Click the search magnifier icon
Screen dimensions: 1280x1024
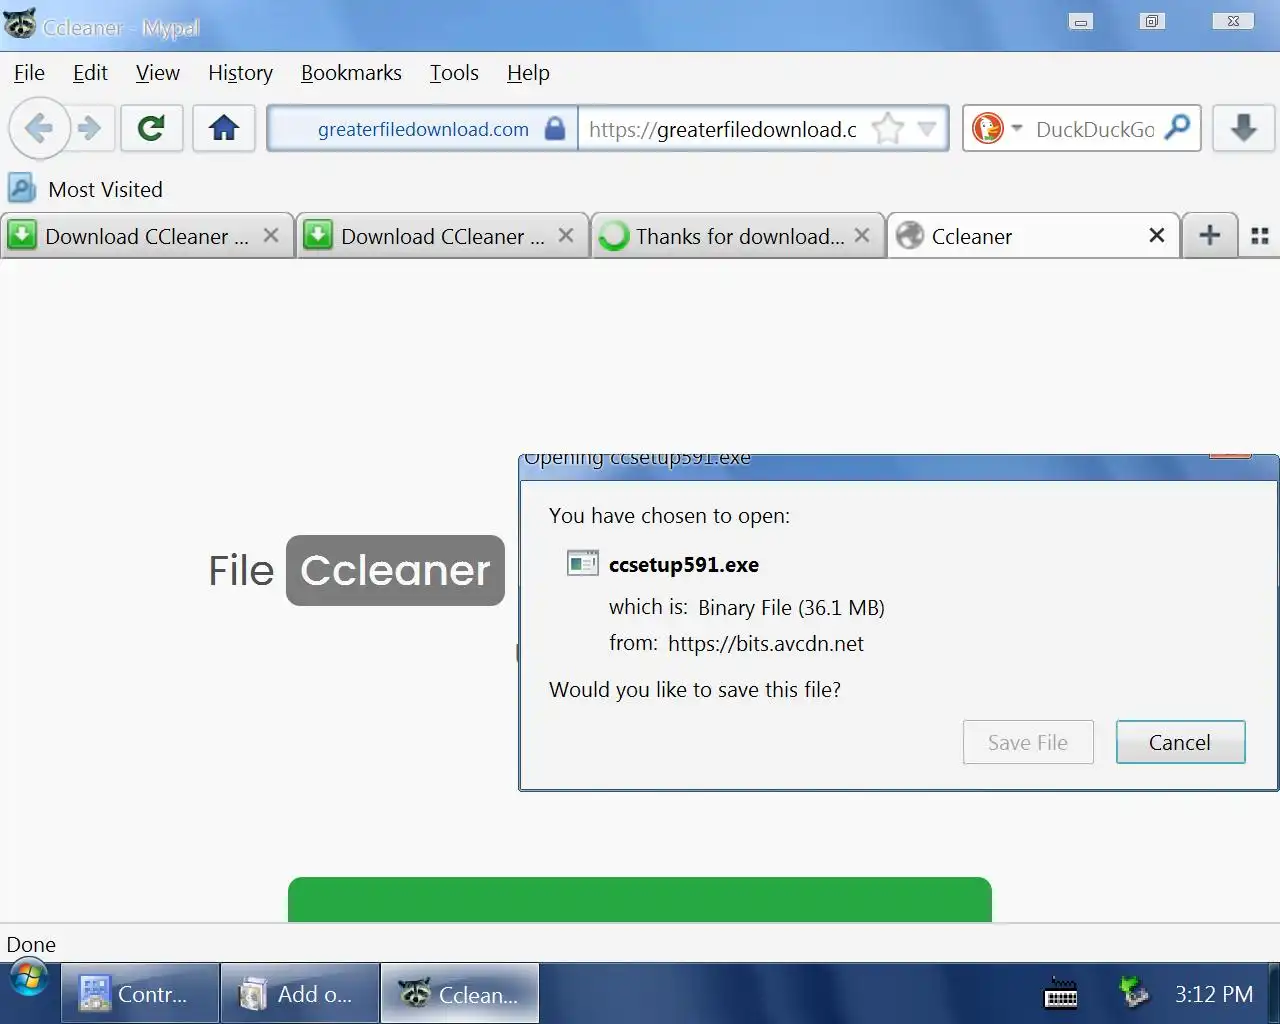click(1178, 127)
